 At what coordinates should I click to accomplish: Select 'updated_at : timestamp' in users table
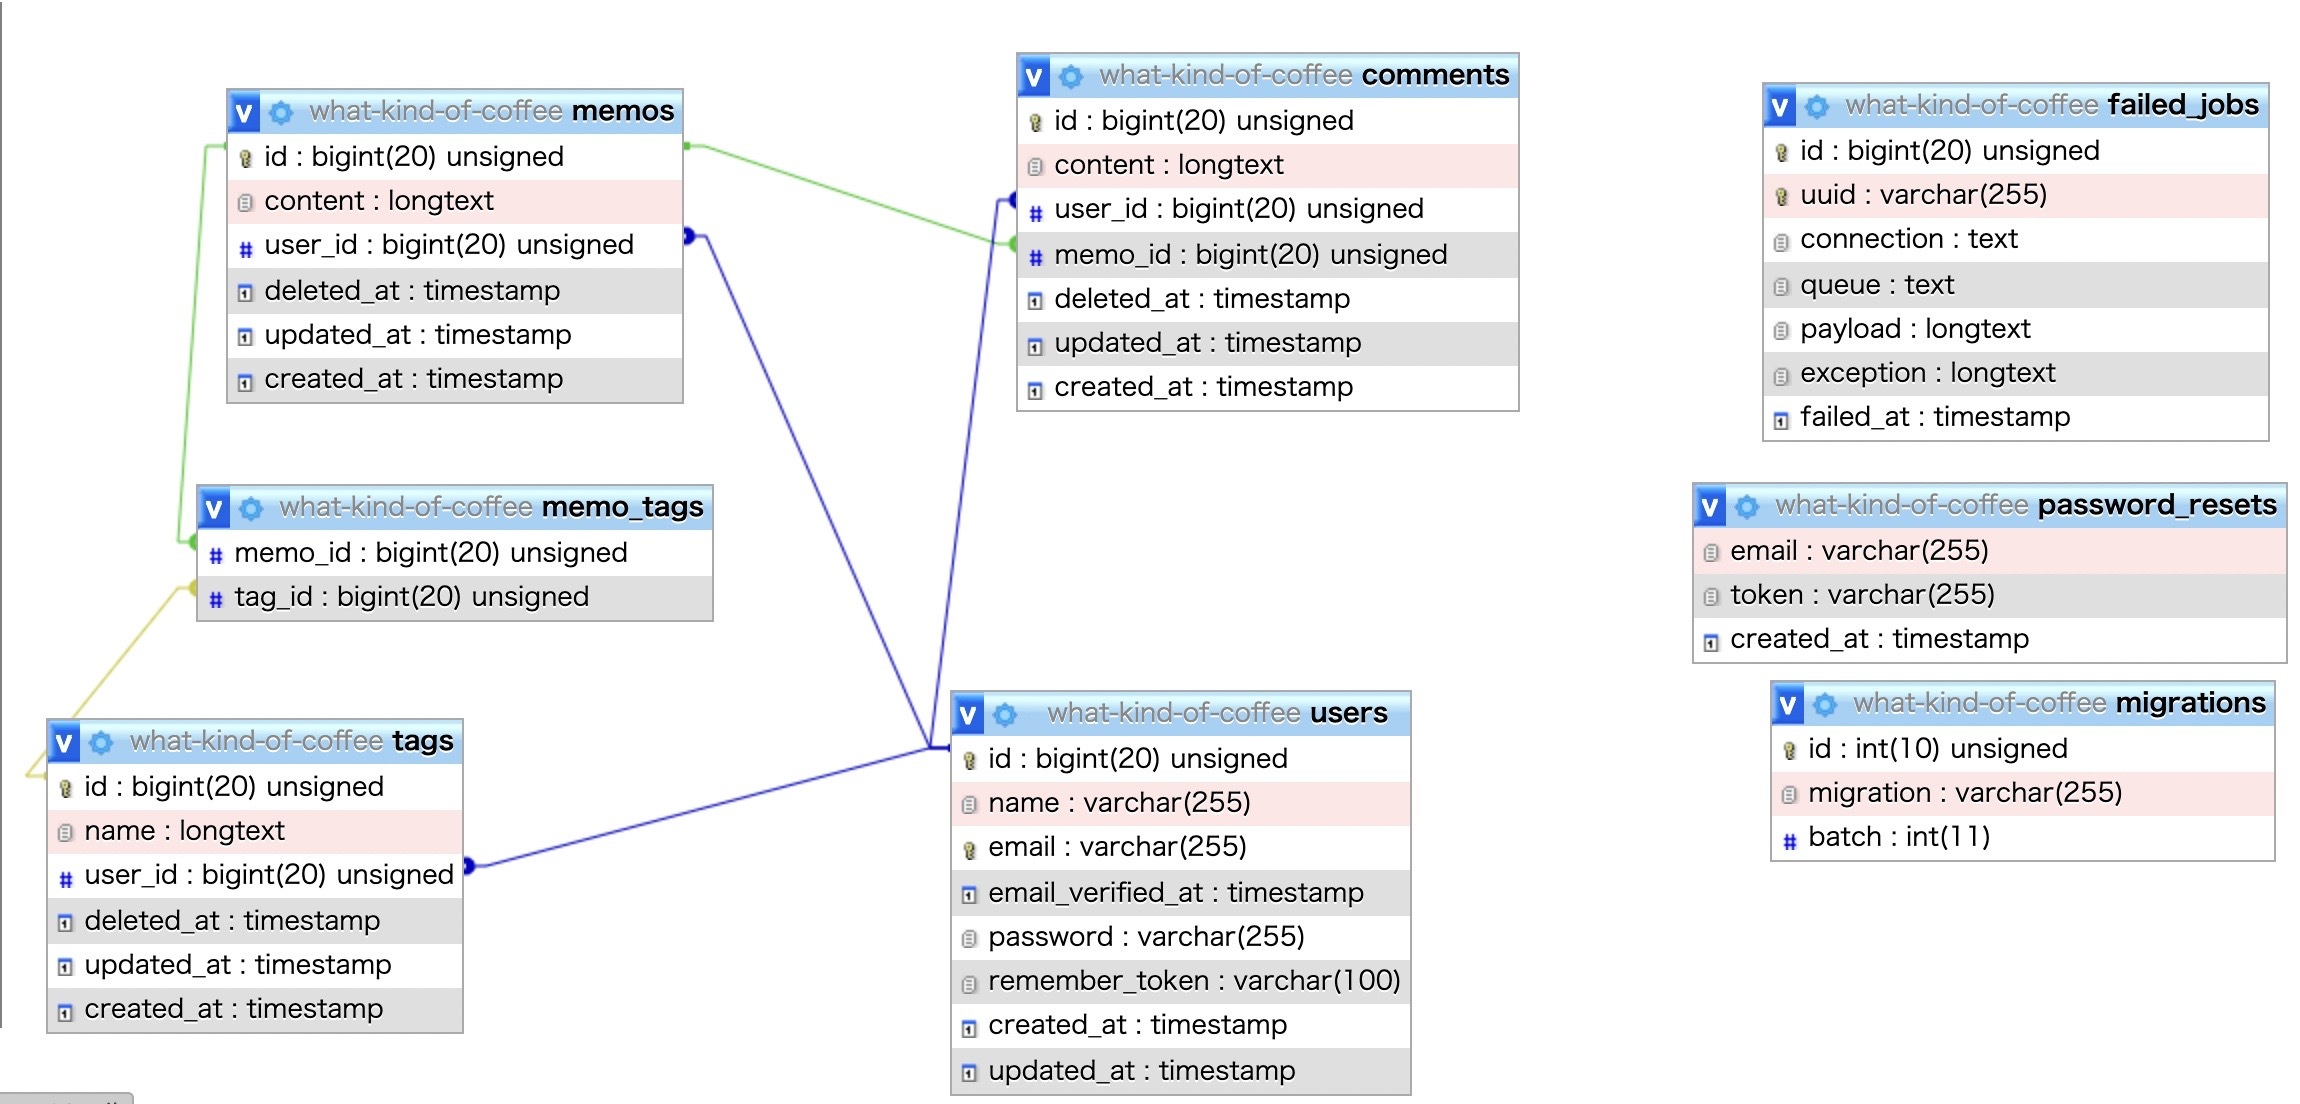coord(1180,1071)
